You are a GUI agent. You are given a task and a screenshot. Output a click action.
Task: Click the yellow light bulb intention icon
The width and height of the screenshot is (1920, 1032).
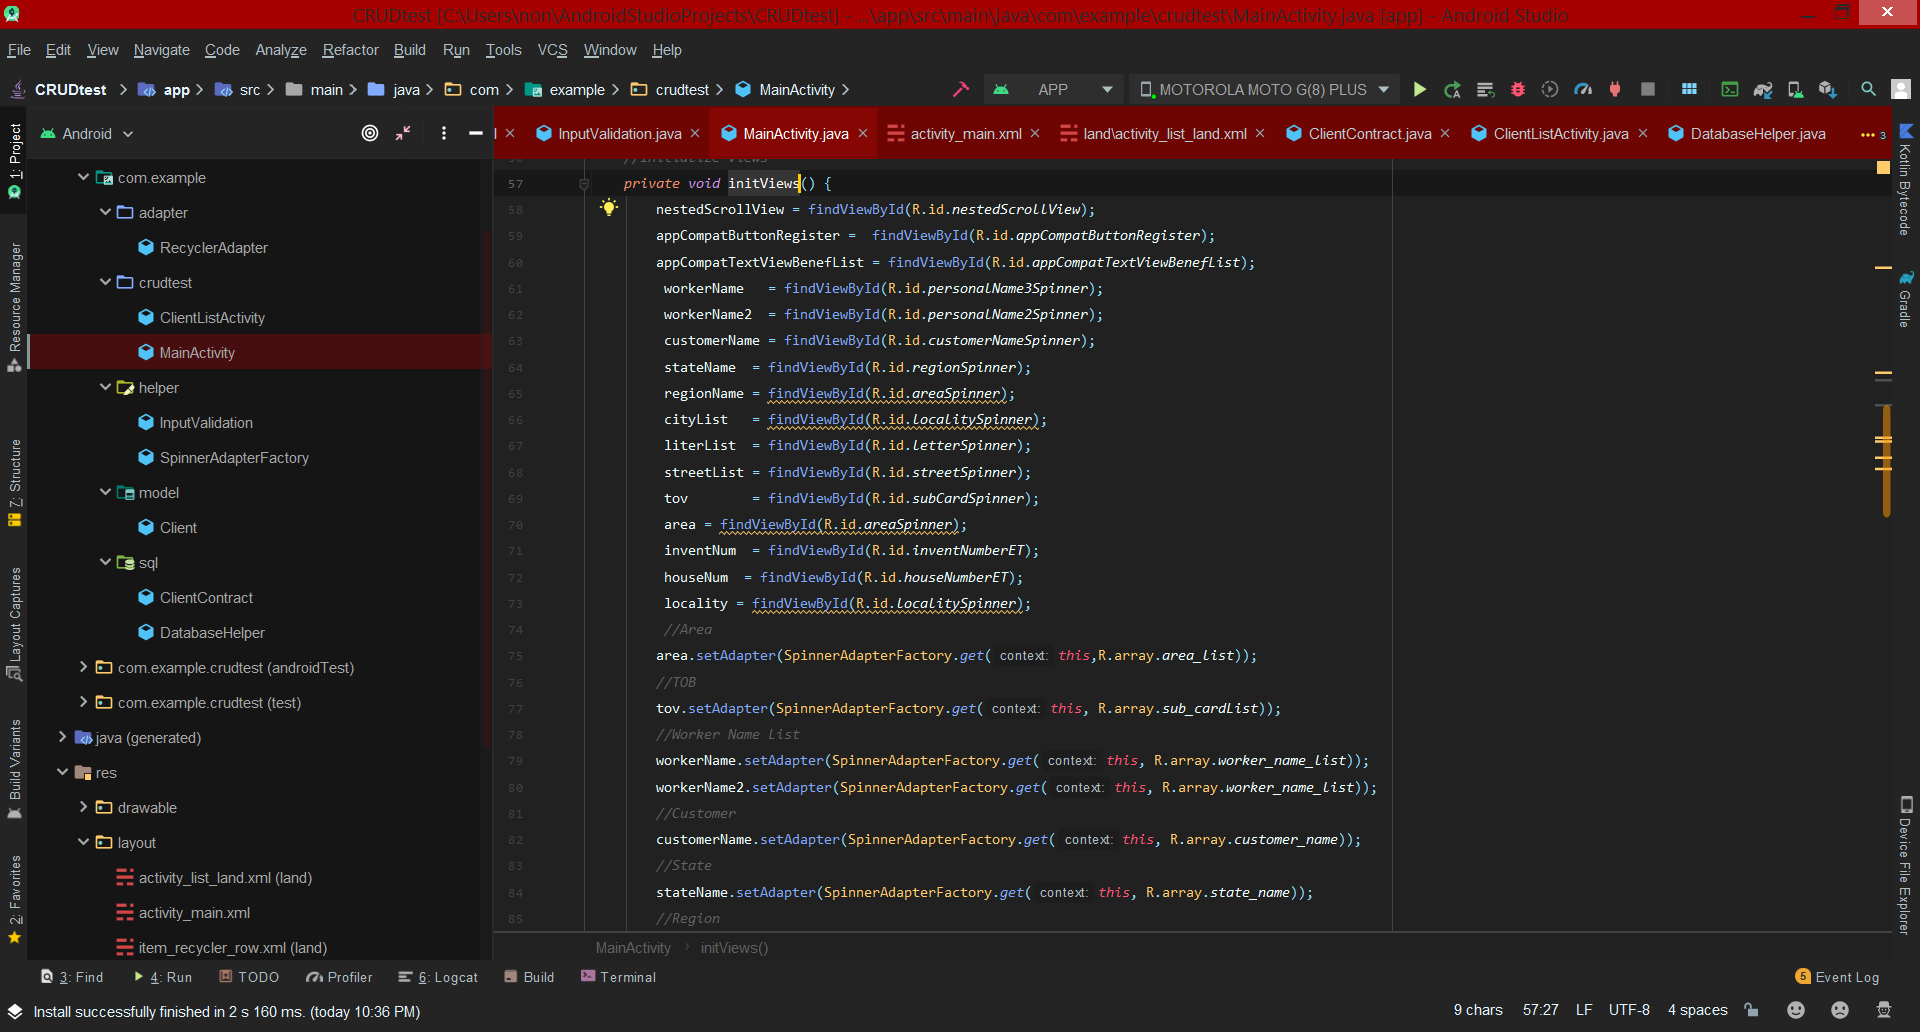point(609,208)
